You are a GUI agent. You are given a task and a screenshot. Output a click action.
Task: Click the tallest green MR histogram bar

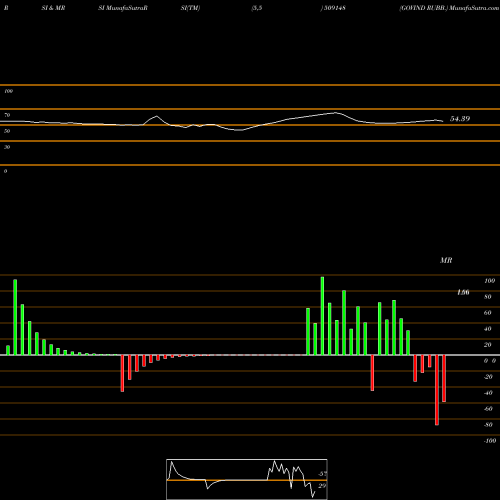[x=322, y=316]
